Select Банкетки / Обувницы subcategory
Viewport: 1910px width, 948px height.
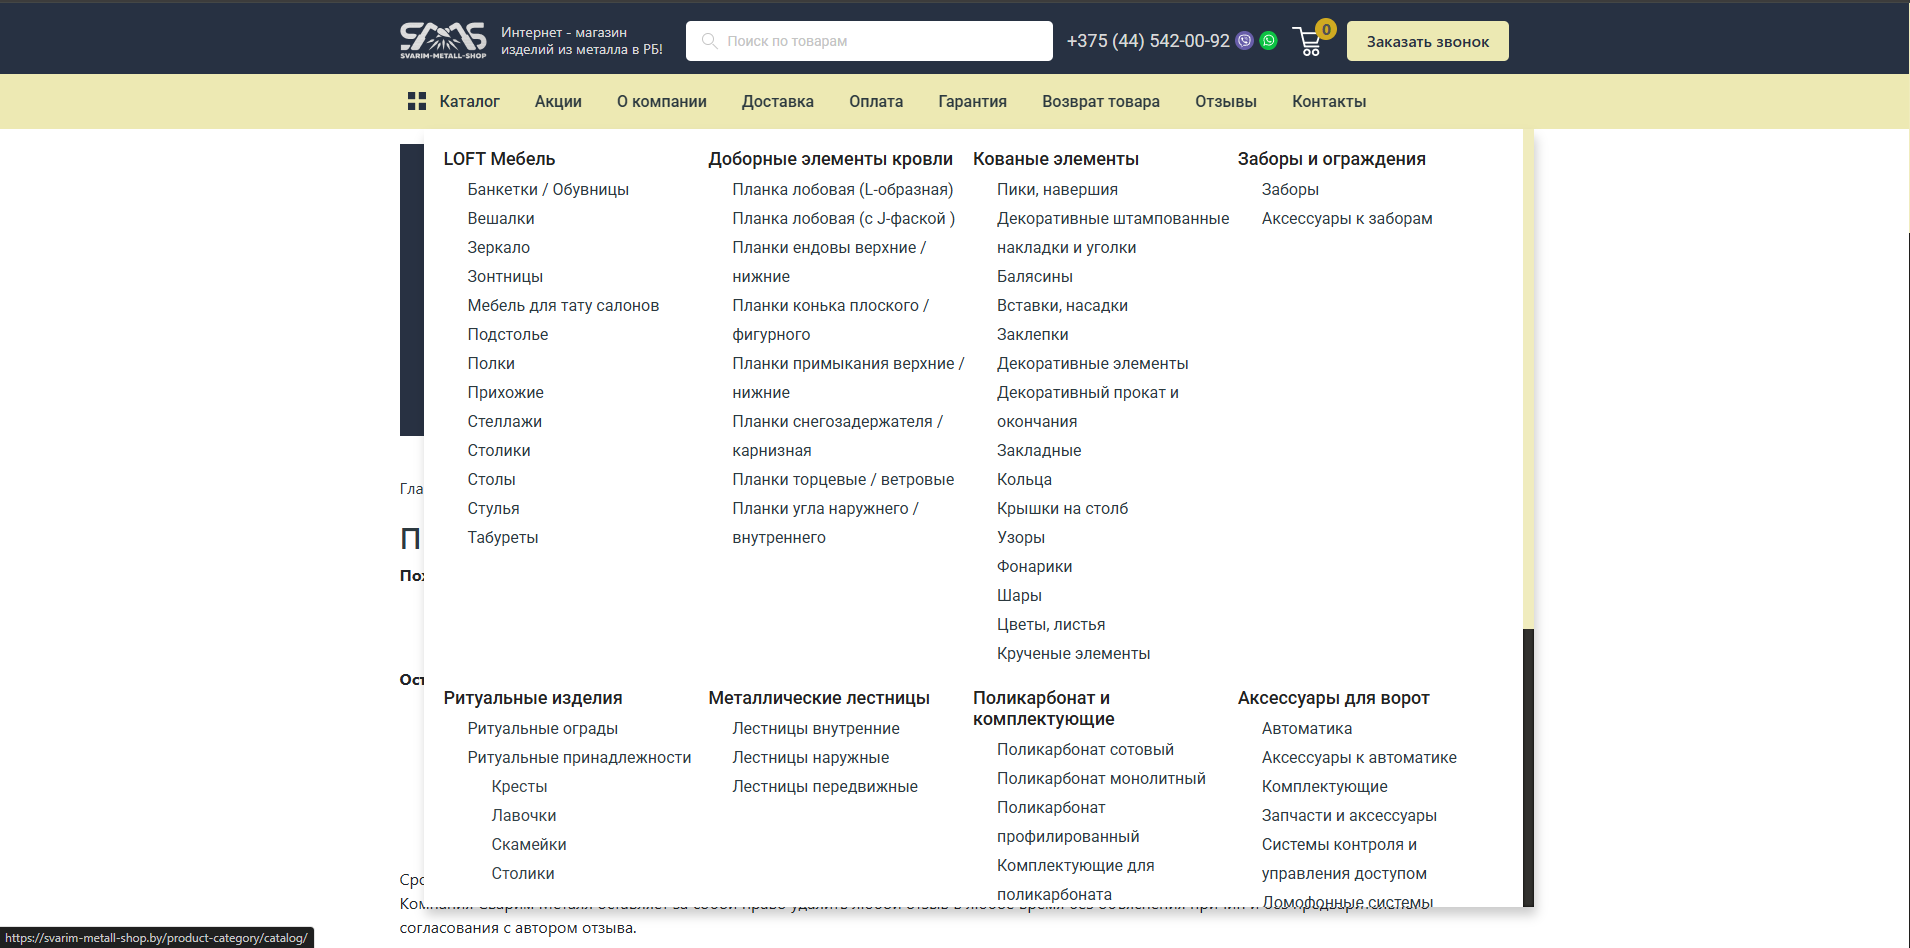tap(548, 189)
